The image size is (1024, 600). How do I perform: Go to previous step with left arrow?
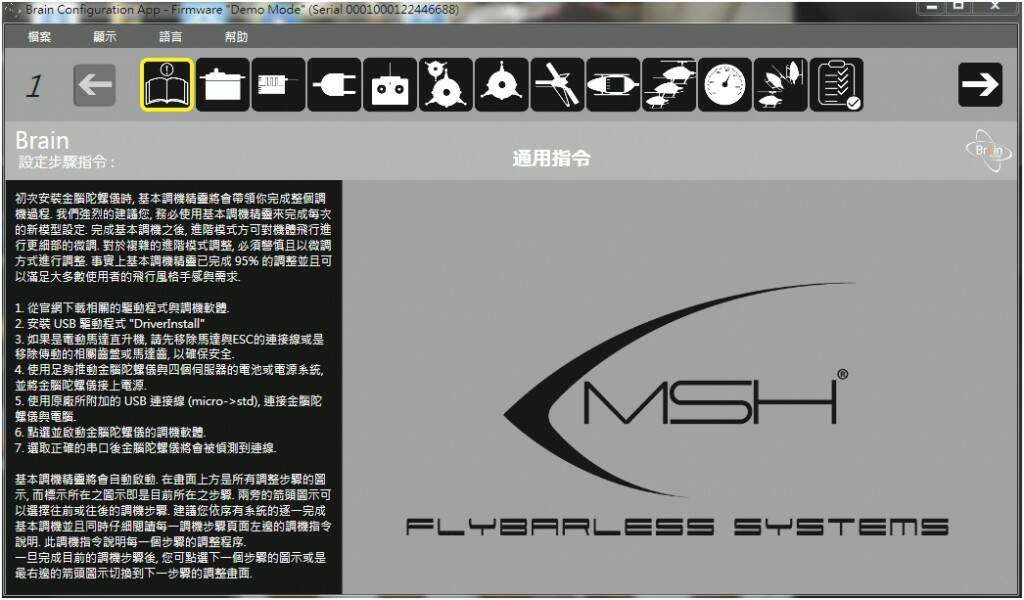click(x=95, y=85)
